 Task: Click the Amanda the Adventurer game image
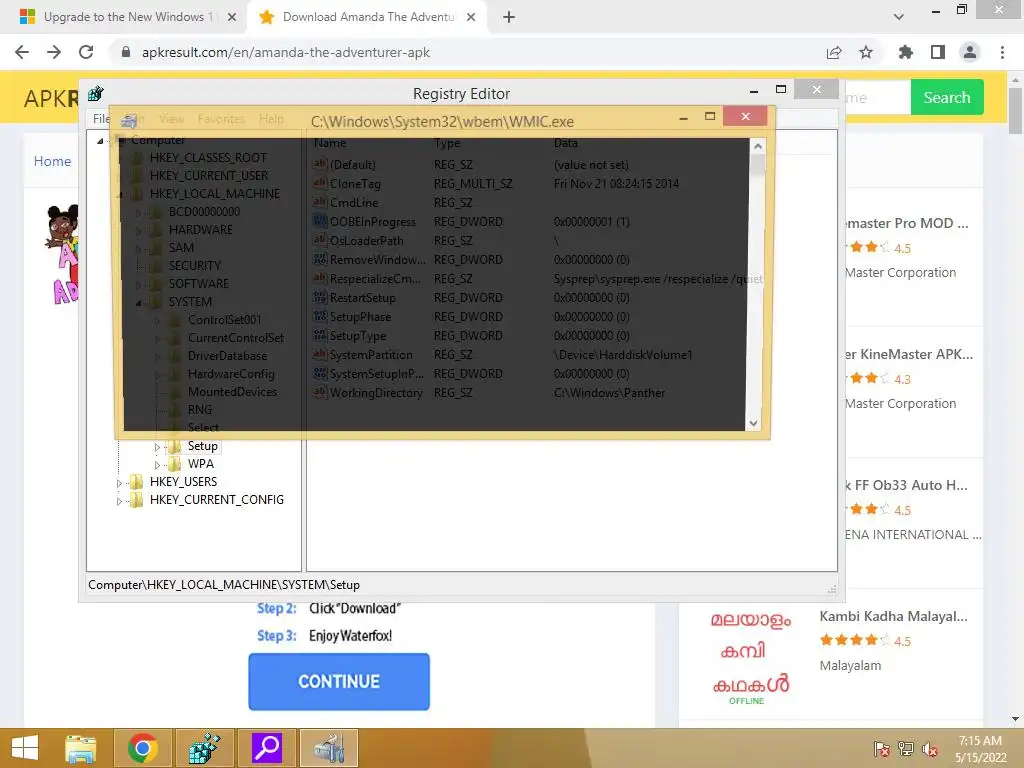pos(62,253)
